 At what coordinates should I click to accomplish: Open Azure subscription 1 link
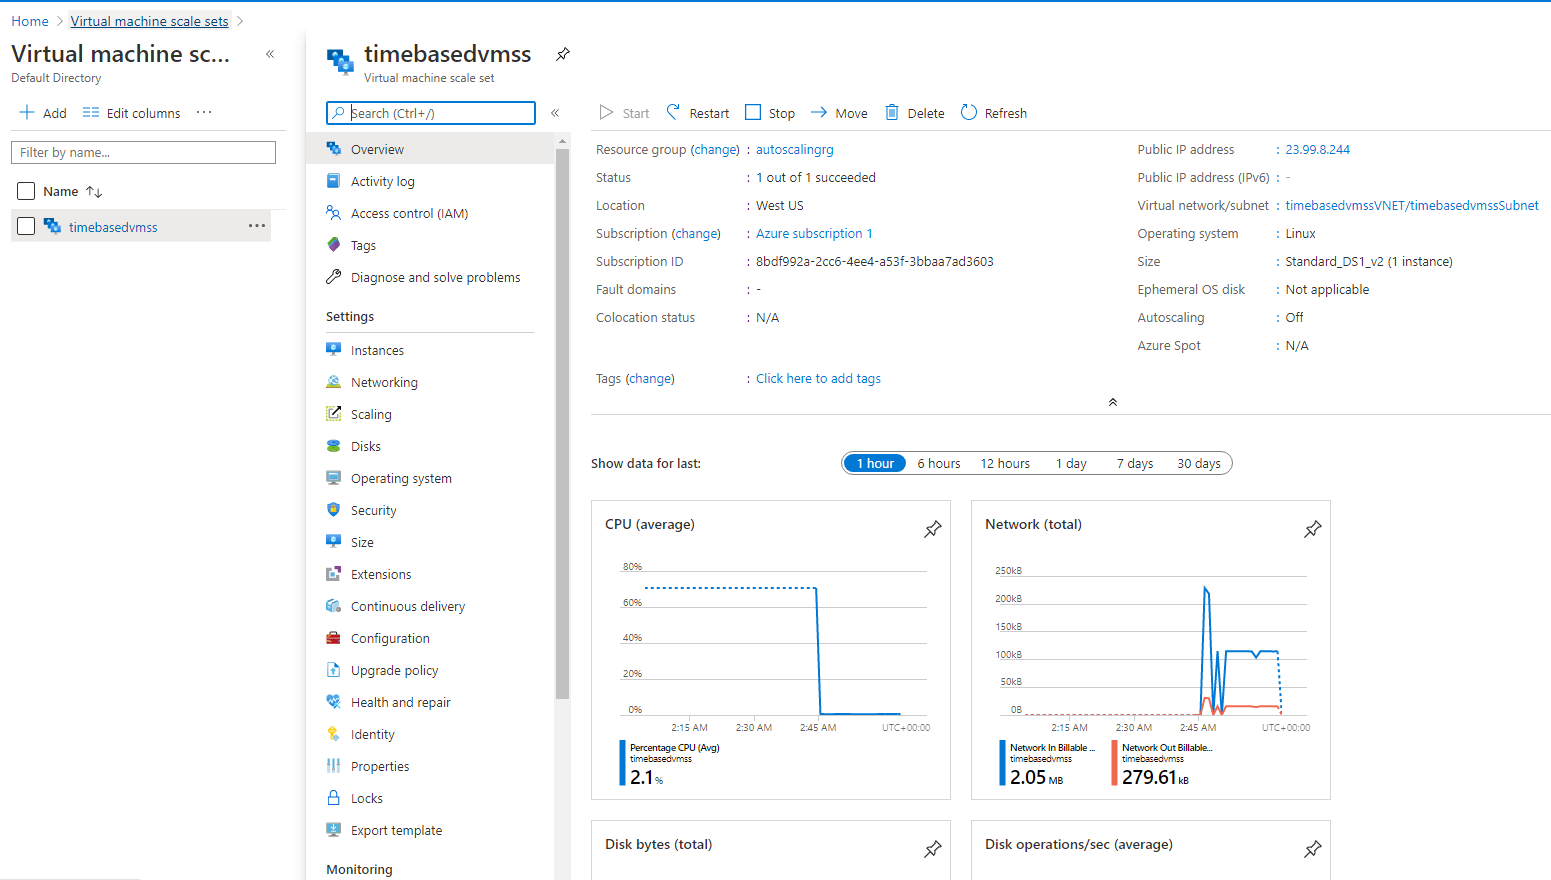coord(814,233)
